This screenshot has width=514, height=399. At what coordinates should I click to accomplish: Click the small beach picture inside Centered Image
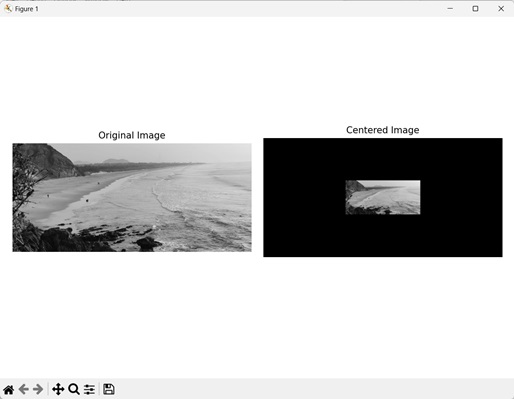click(x=383, y=197)
